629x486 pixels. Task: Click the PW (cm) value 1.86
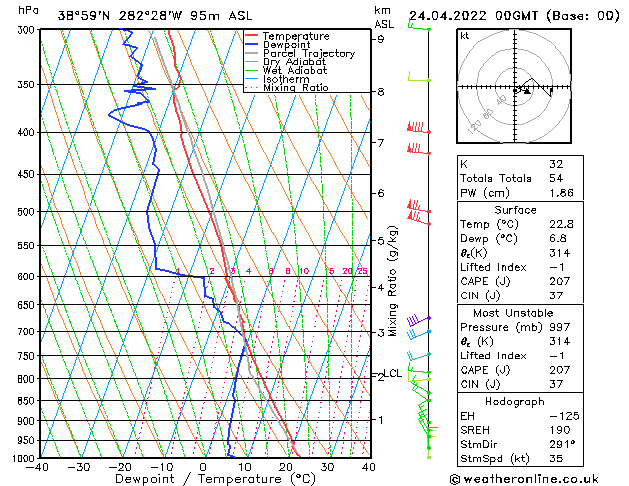[x=561, y=193]
